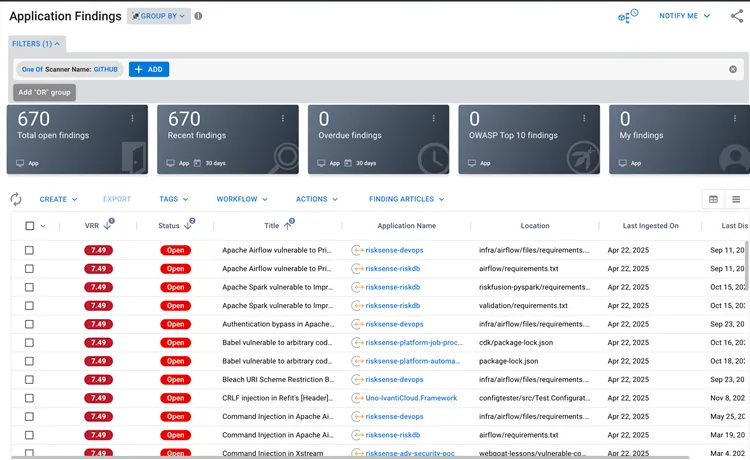Screen dimensions: 750x460
Task: Switch to the list view icon
Action: pyautogui.click(x=736, y=199)
